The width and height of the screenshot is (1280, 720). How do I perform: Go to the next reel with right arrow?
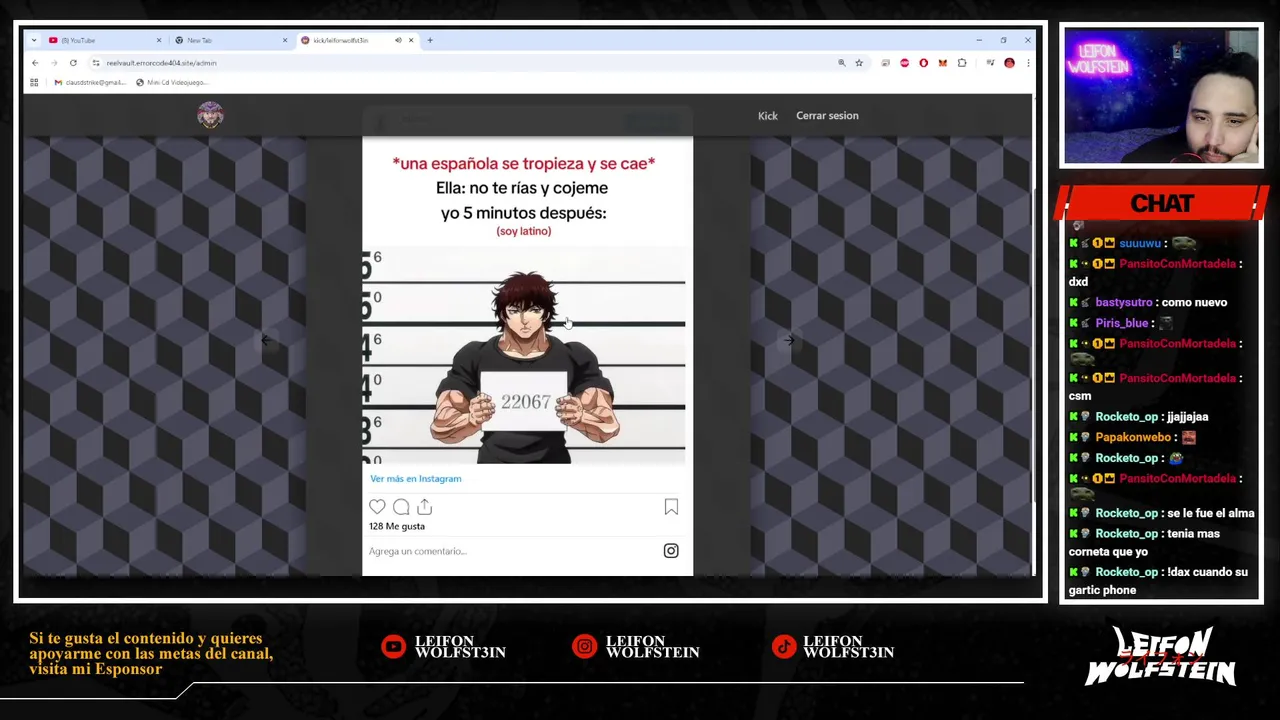click(789, 341)
